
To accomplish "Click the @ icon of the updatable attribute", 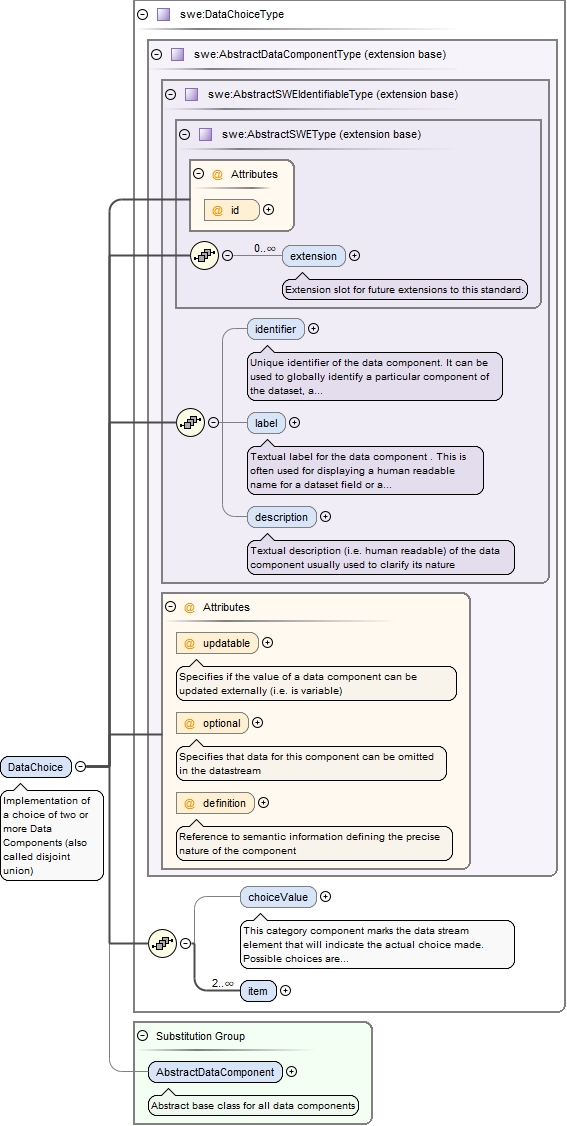I will click(189, 643).
